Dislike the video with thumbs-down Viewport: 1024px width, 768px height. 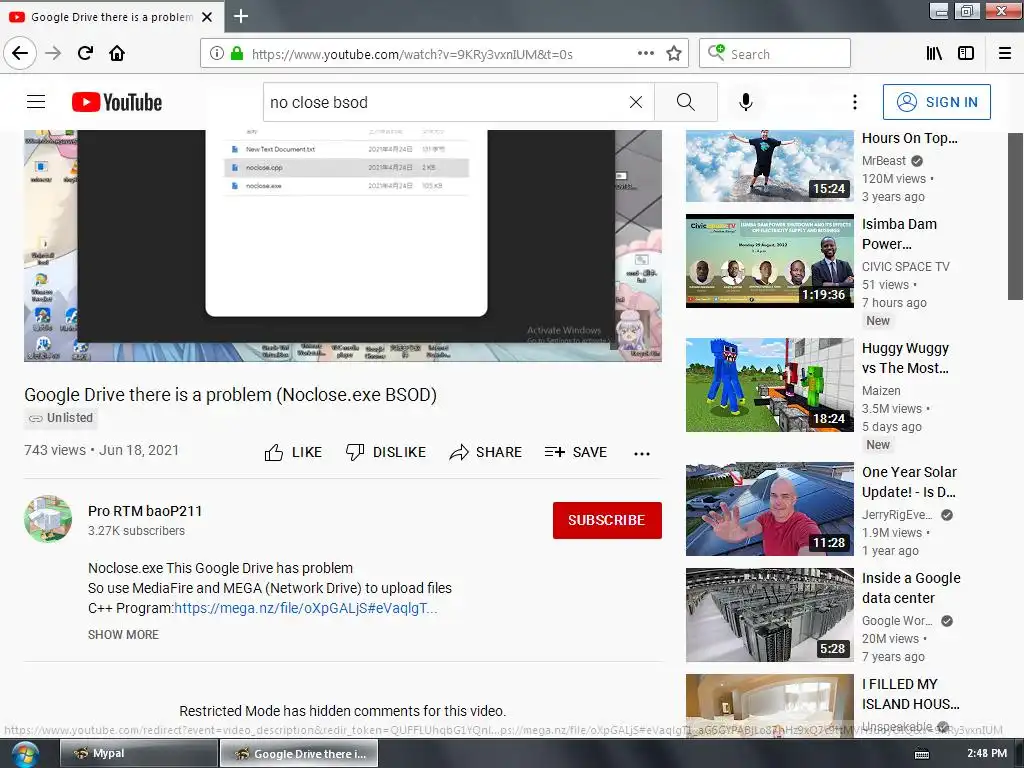coord(385,452)
